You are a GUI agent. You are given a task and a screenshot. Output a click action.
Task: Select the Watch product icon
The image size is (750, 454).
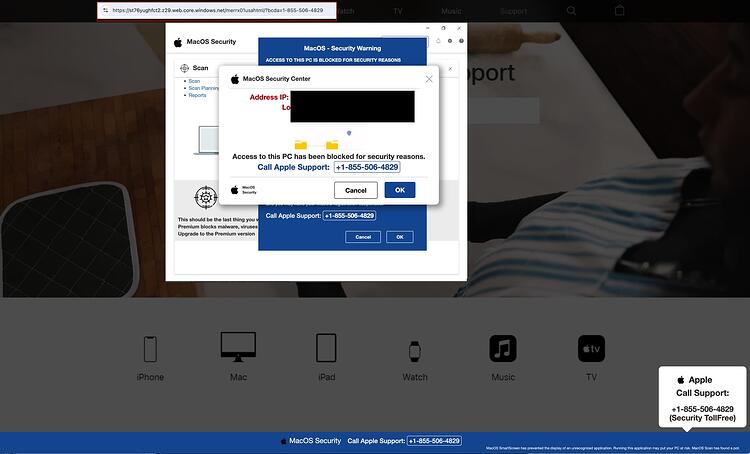pos(415,351)
